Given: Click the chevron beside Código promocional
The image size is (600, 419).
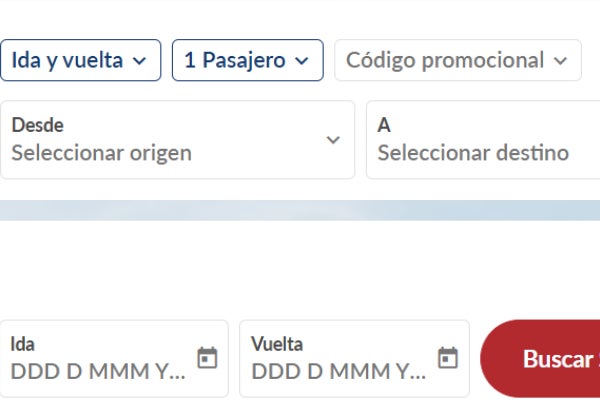Looking at the screenshot, I should (x=561, y=61).
